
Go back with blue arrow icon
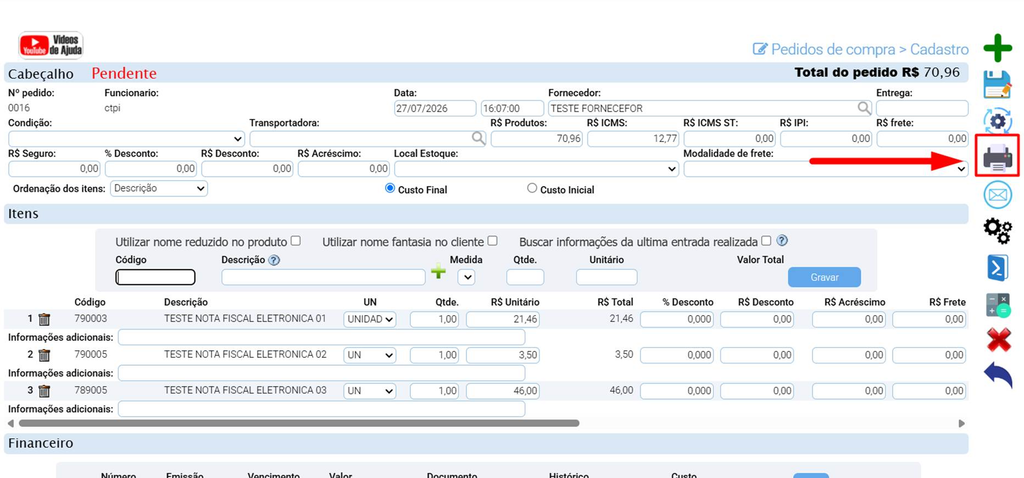[997, 376]
